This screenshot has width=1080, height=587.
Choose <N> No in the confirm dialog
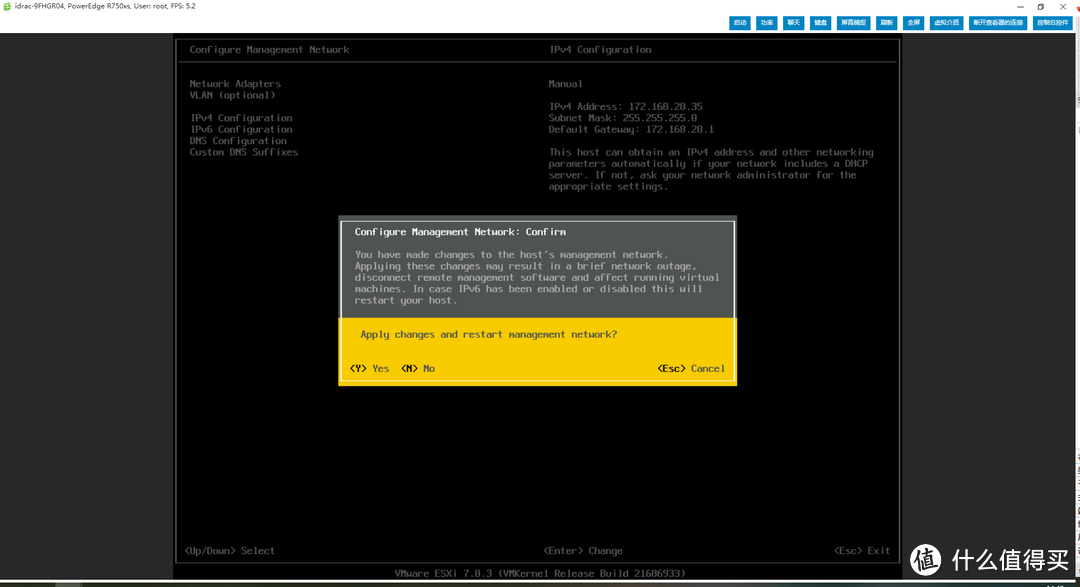(x=418, y=369)
